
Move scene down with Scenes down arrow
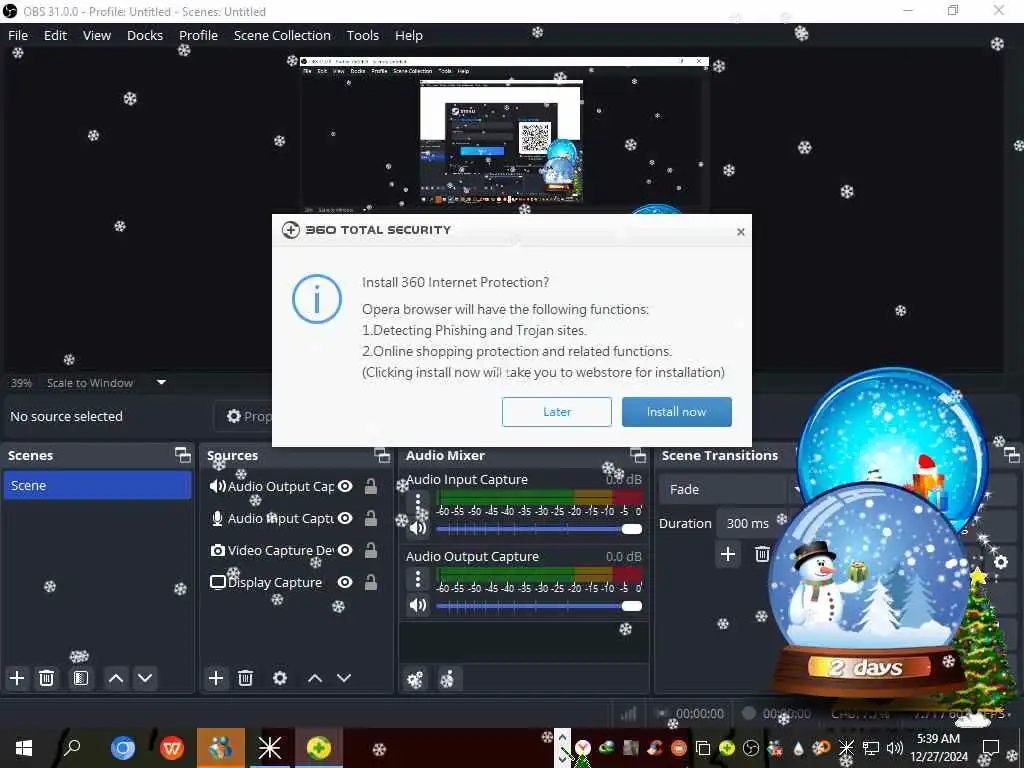(x=145, y=678)
